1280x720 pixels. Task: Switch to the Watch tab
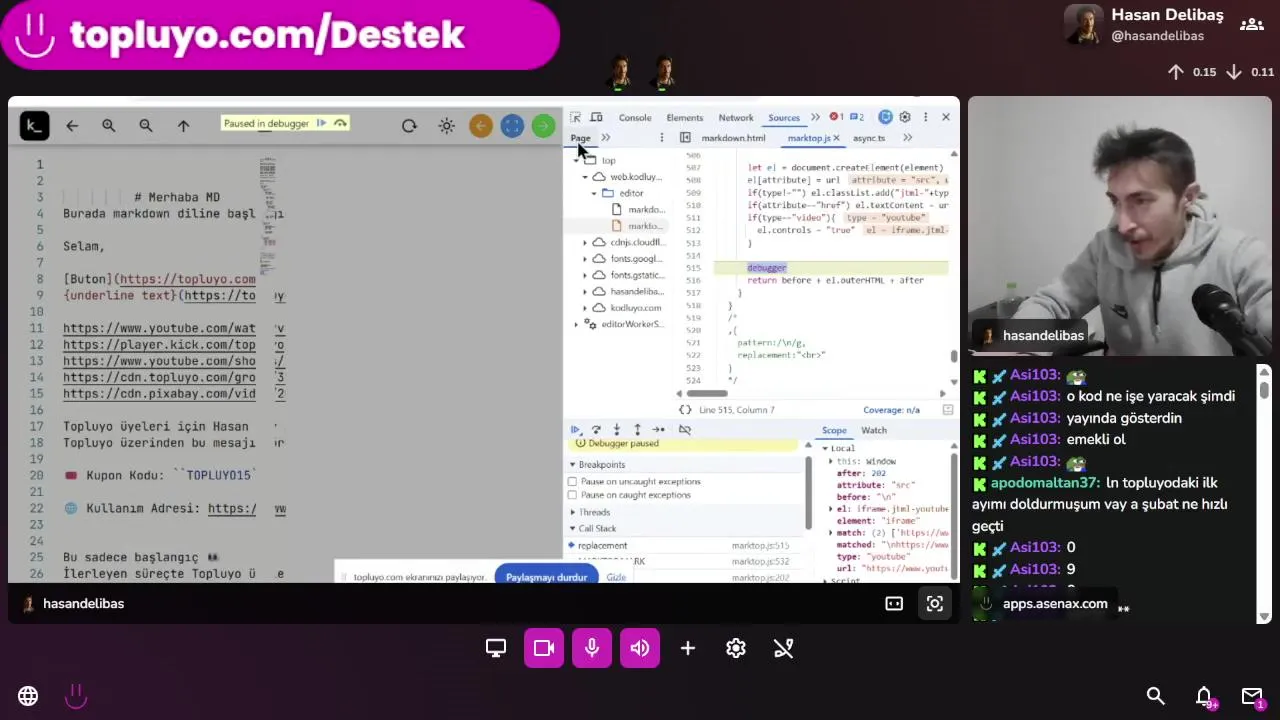[874, 430]
